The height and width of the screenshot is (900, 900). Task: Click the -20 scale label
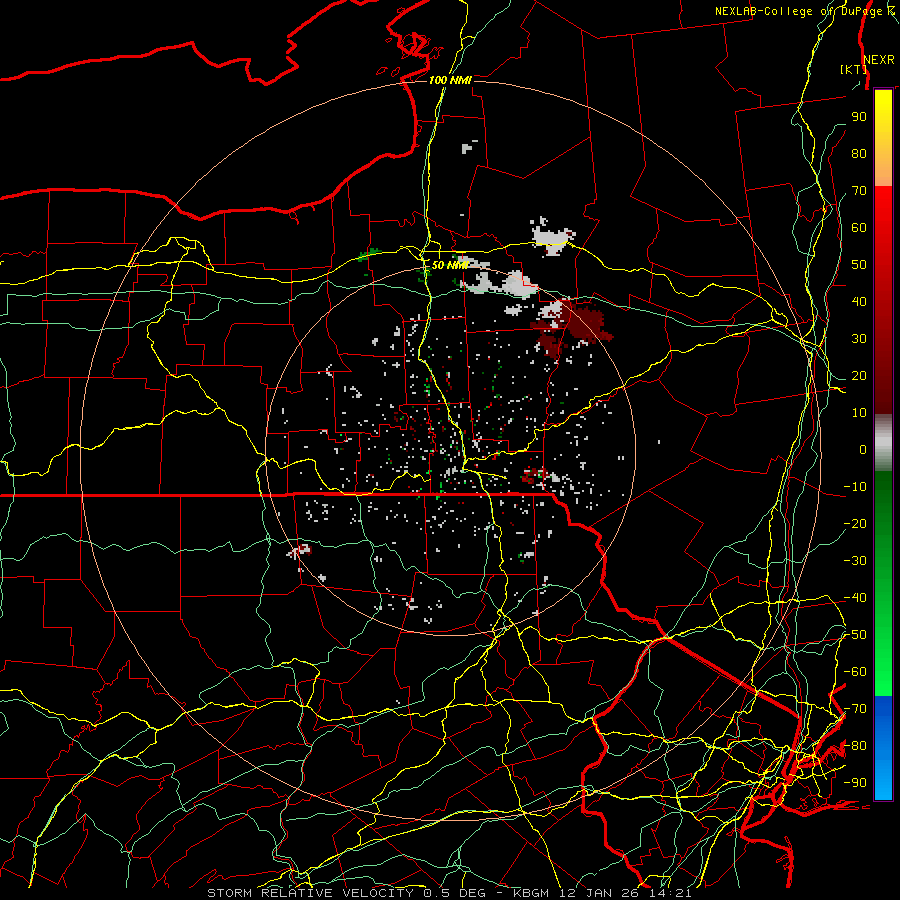[855, 523]
